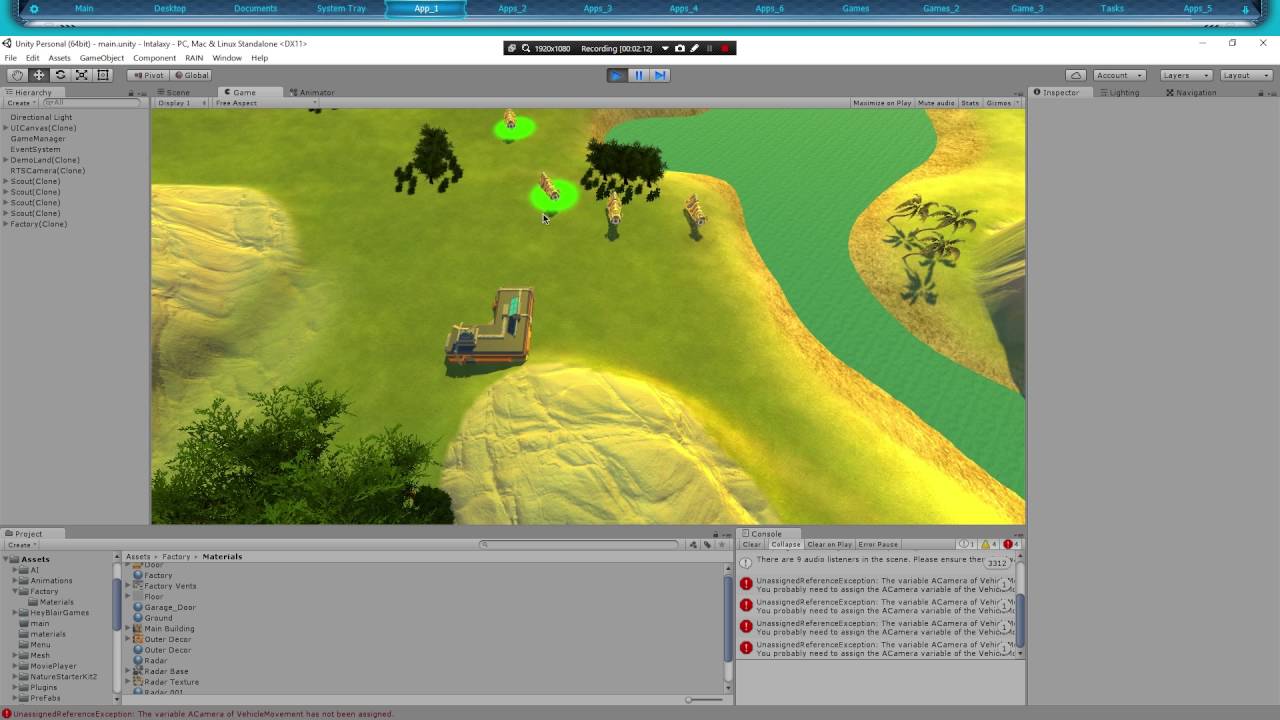Screen dimensions: 1280x720
Task: Open the Component menu
Action: (x=154, y=58)
